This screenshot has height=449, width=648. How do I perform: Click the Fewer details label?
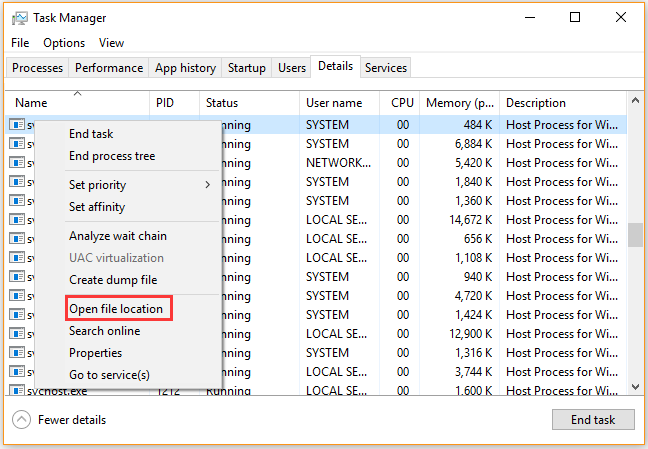click(72, 420)
